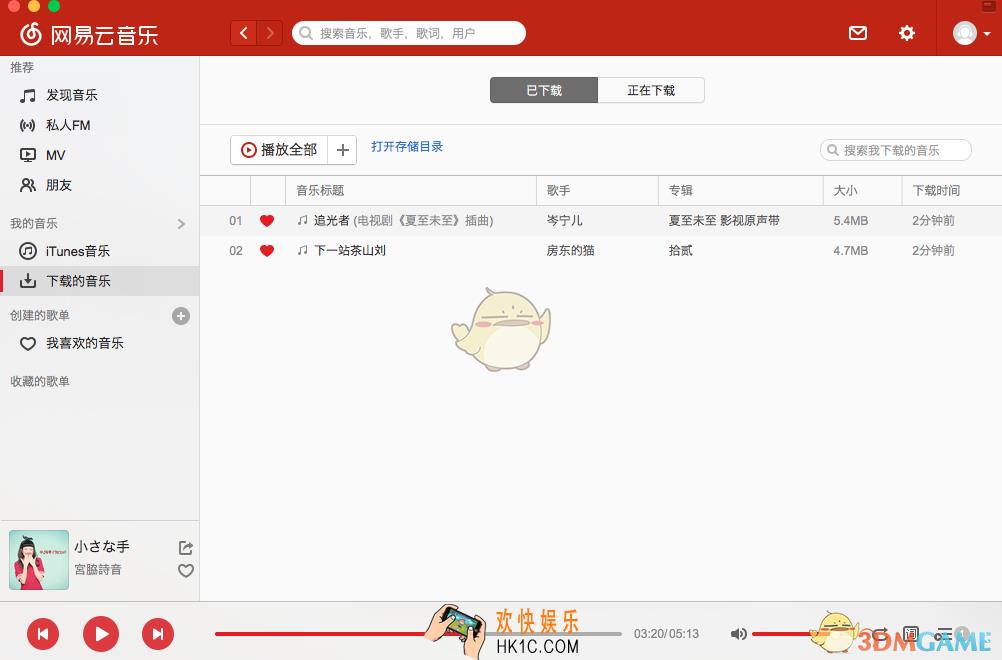The image size is (1002, 660).
Task: Go back with the left arrow button
Action: tap(243, 33)
